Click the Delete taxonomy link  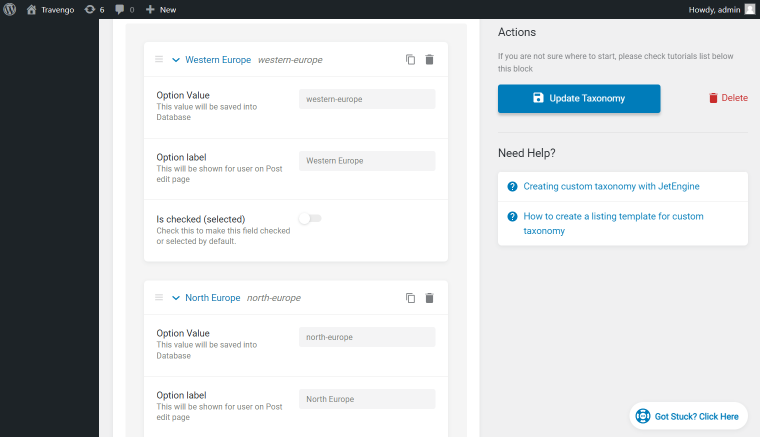click(728, 98)
